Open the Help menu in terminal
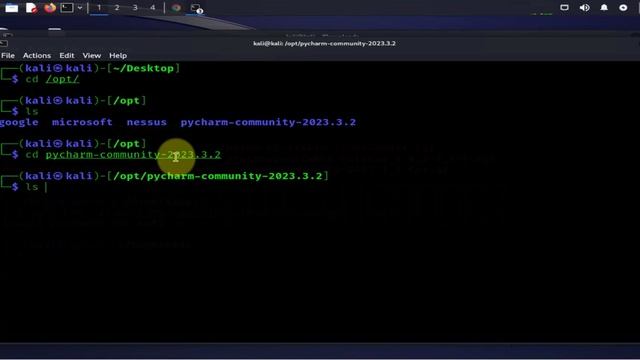Viewport: 640px width, 360px height. coord(118,56)
